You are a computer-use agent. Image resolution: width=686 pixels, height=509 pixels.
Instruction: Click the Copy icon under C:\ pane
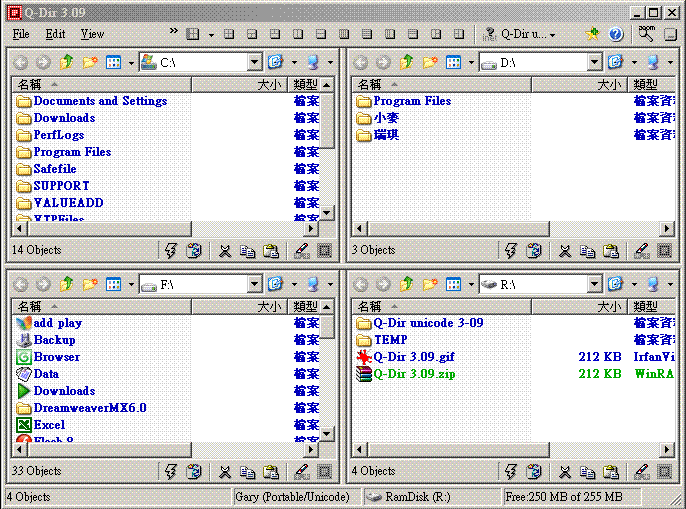tap(248, 251)
